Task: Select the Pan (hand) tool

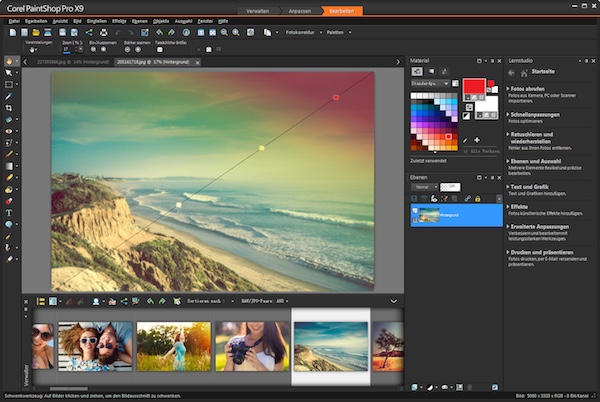Action: click(9, 61)
